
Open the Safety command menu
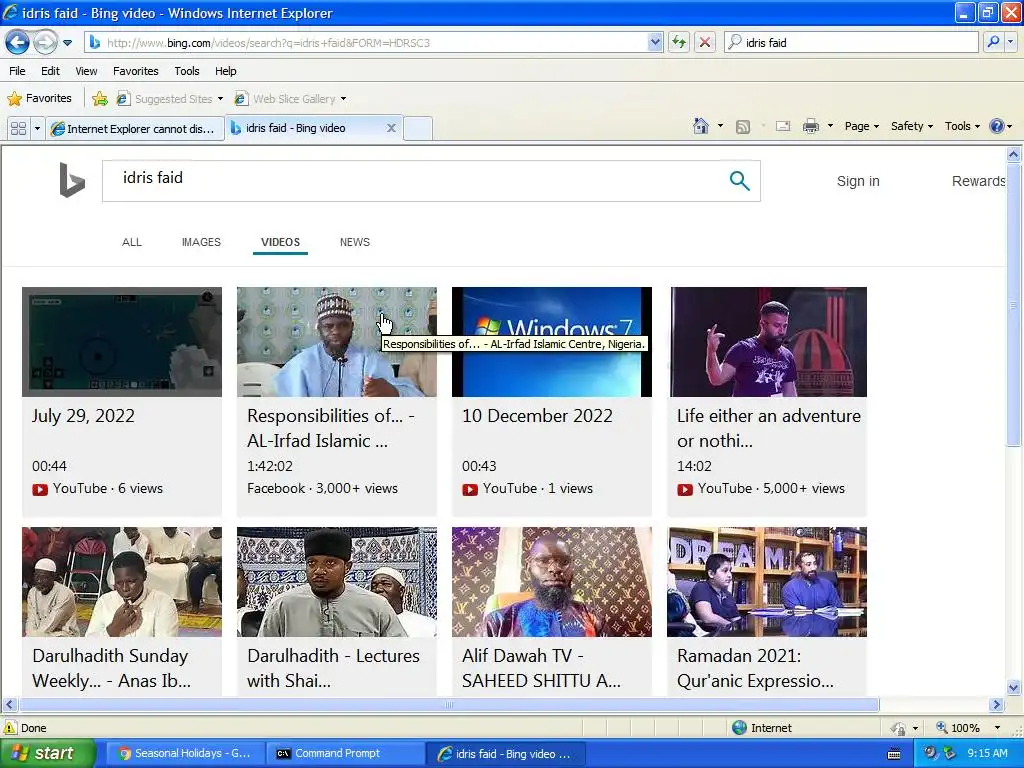(x=912, y=126)
